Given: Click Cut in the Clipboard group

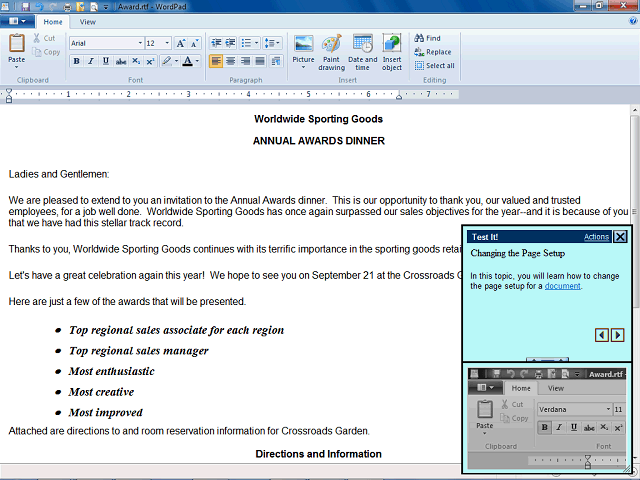Looking at the screenshot, I should [44, 38].
